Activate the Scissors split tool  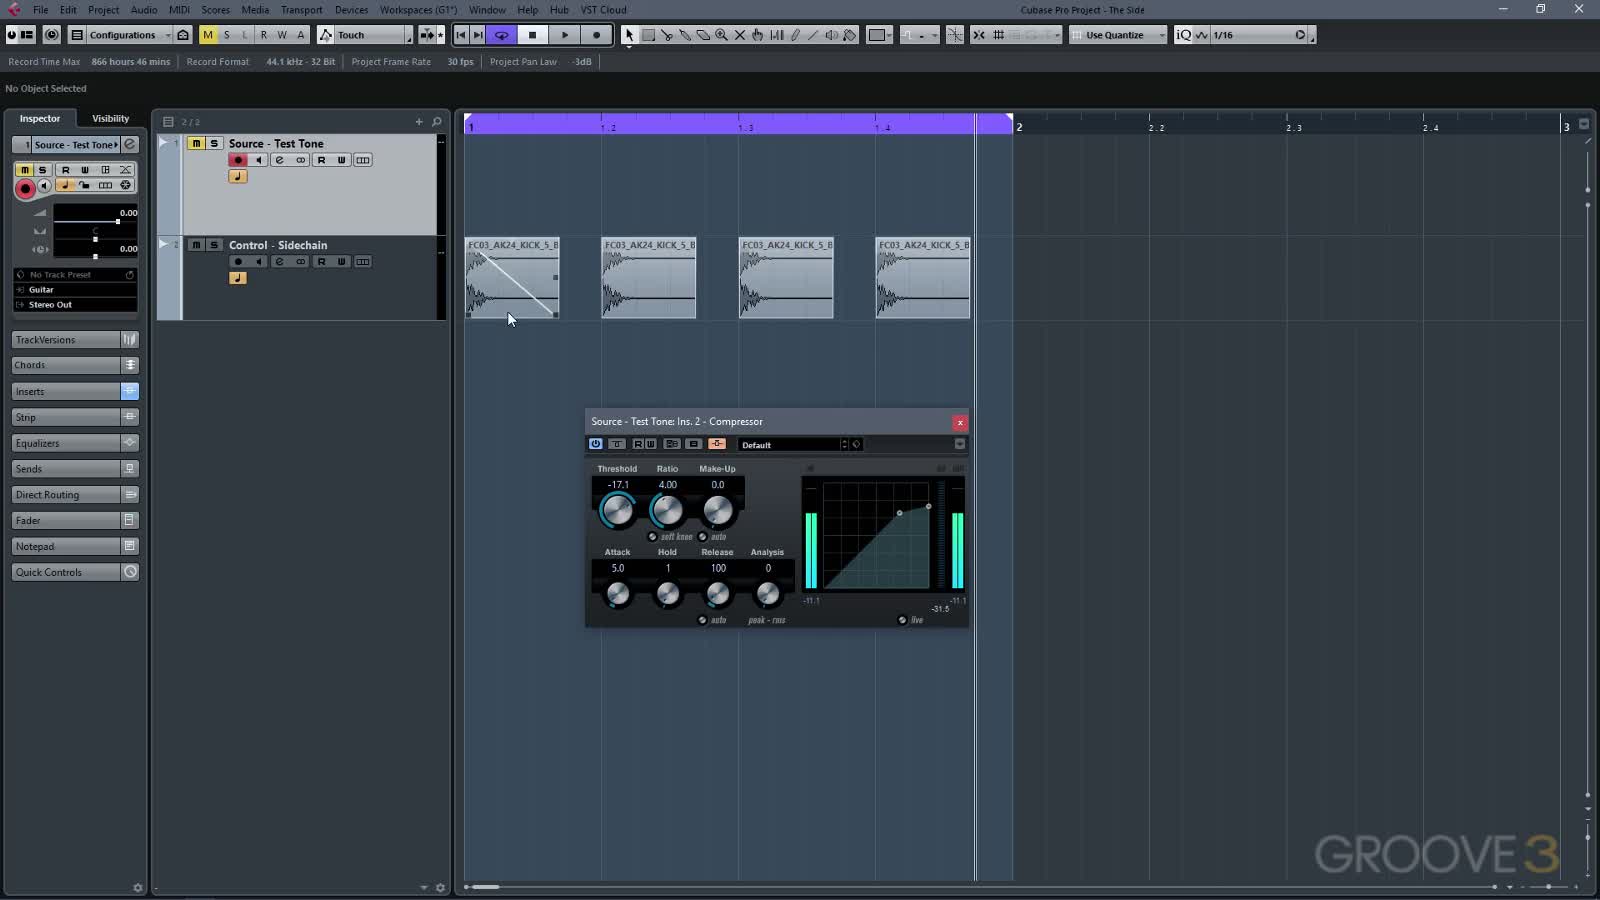[x=668, y=34]
